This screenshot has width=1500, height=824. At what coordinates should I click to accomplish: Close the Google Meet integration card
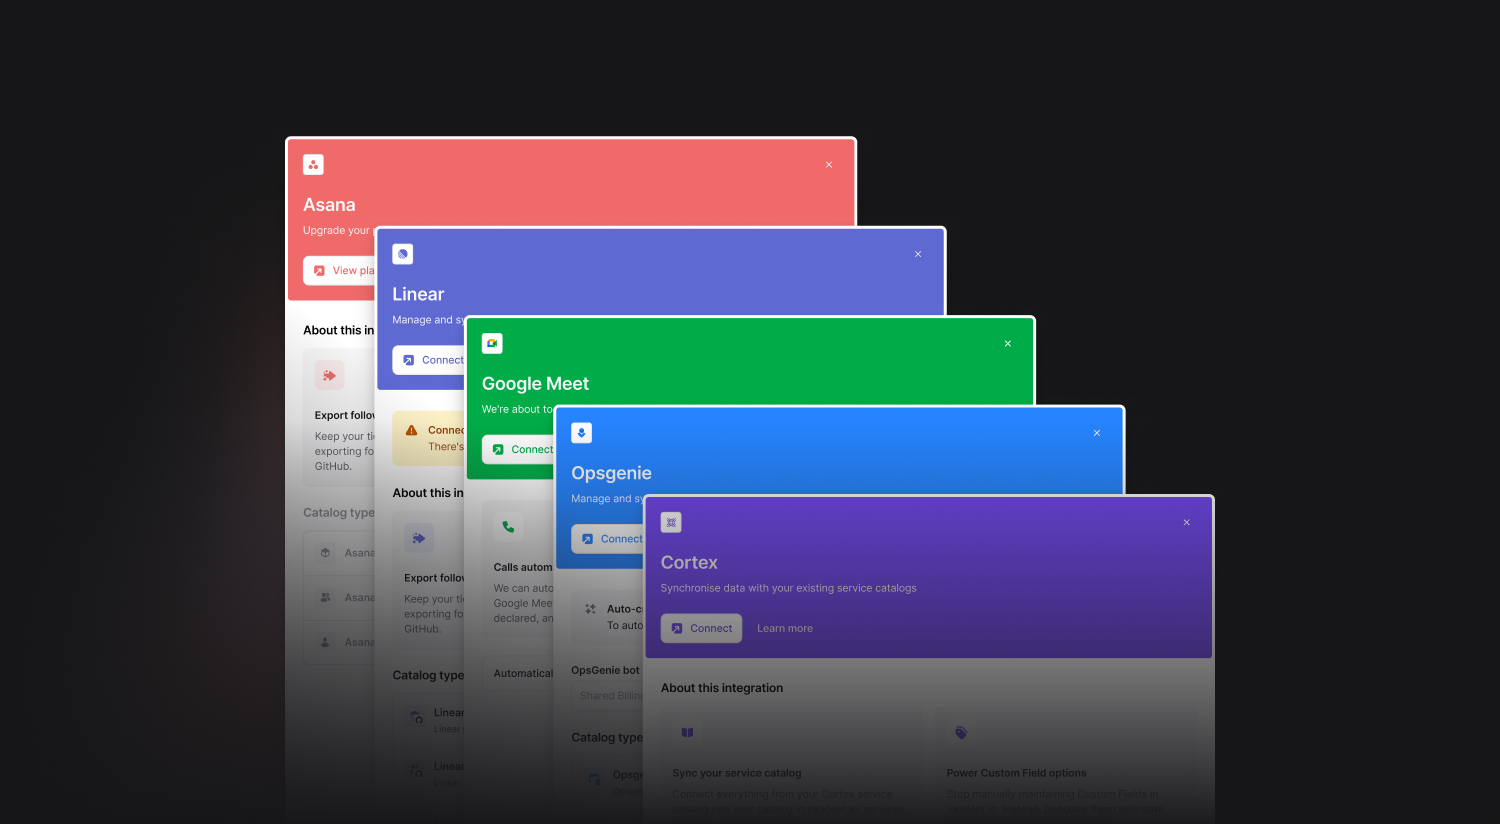[1008, 344]
